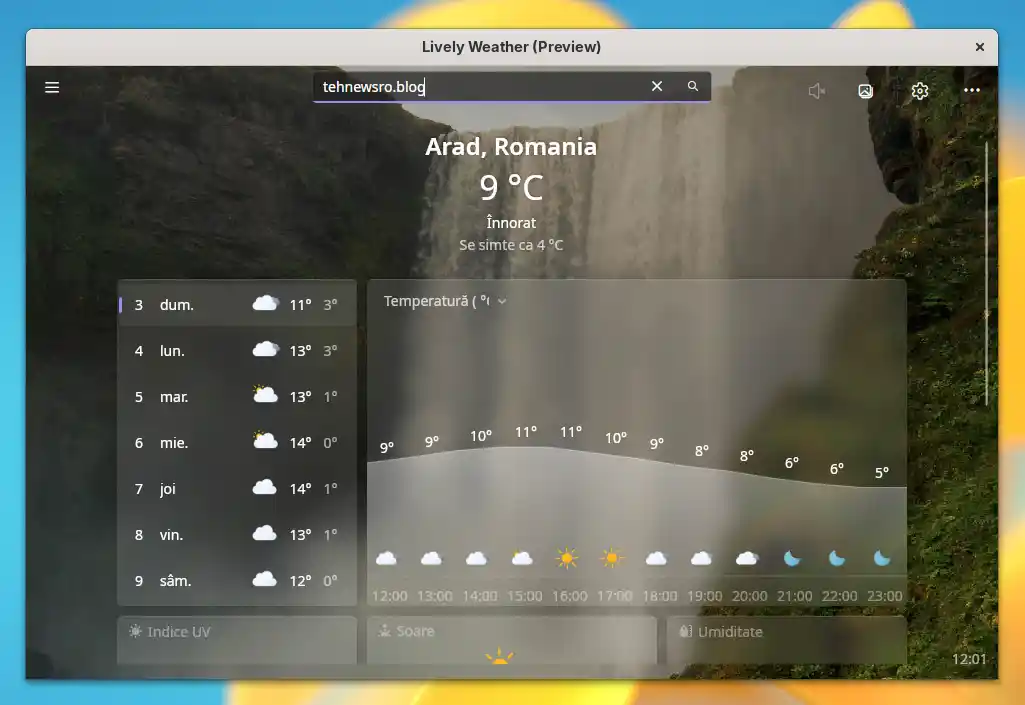1025x705 pixels.
Task: Open the Umiditate card
Action: click(x=786, y=640)
